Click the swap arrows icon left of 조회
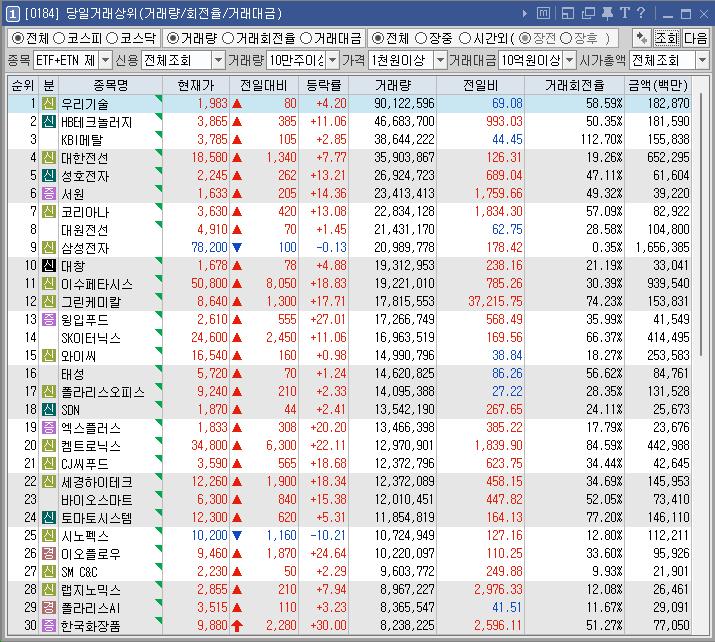 point(642,38)
